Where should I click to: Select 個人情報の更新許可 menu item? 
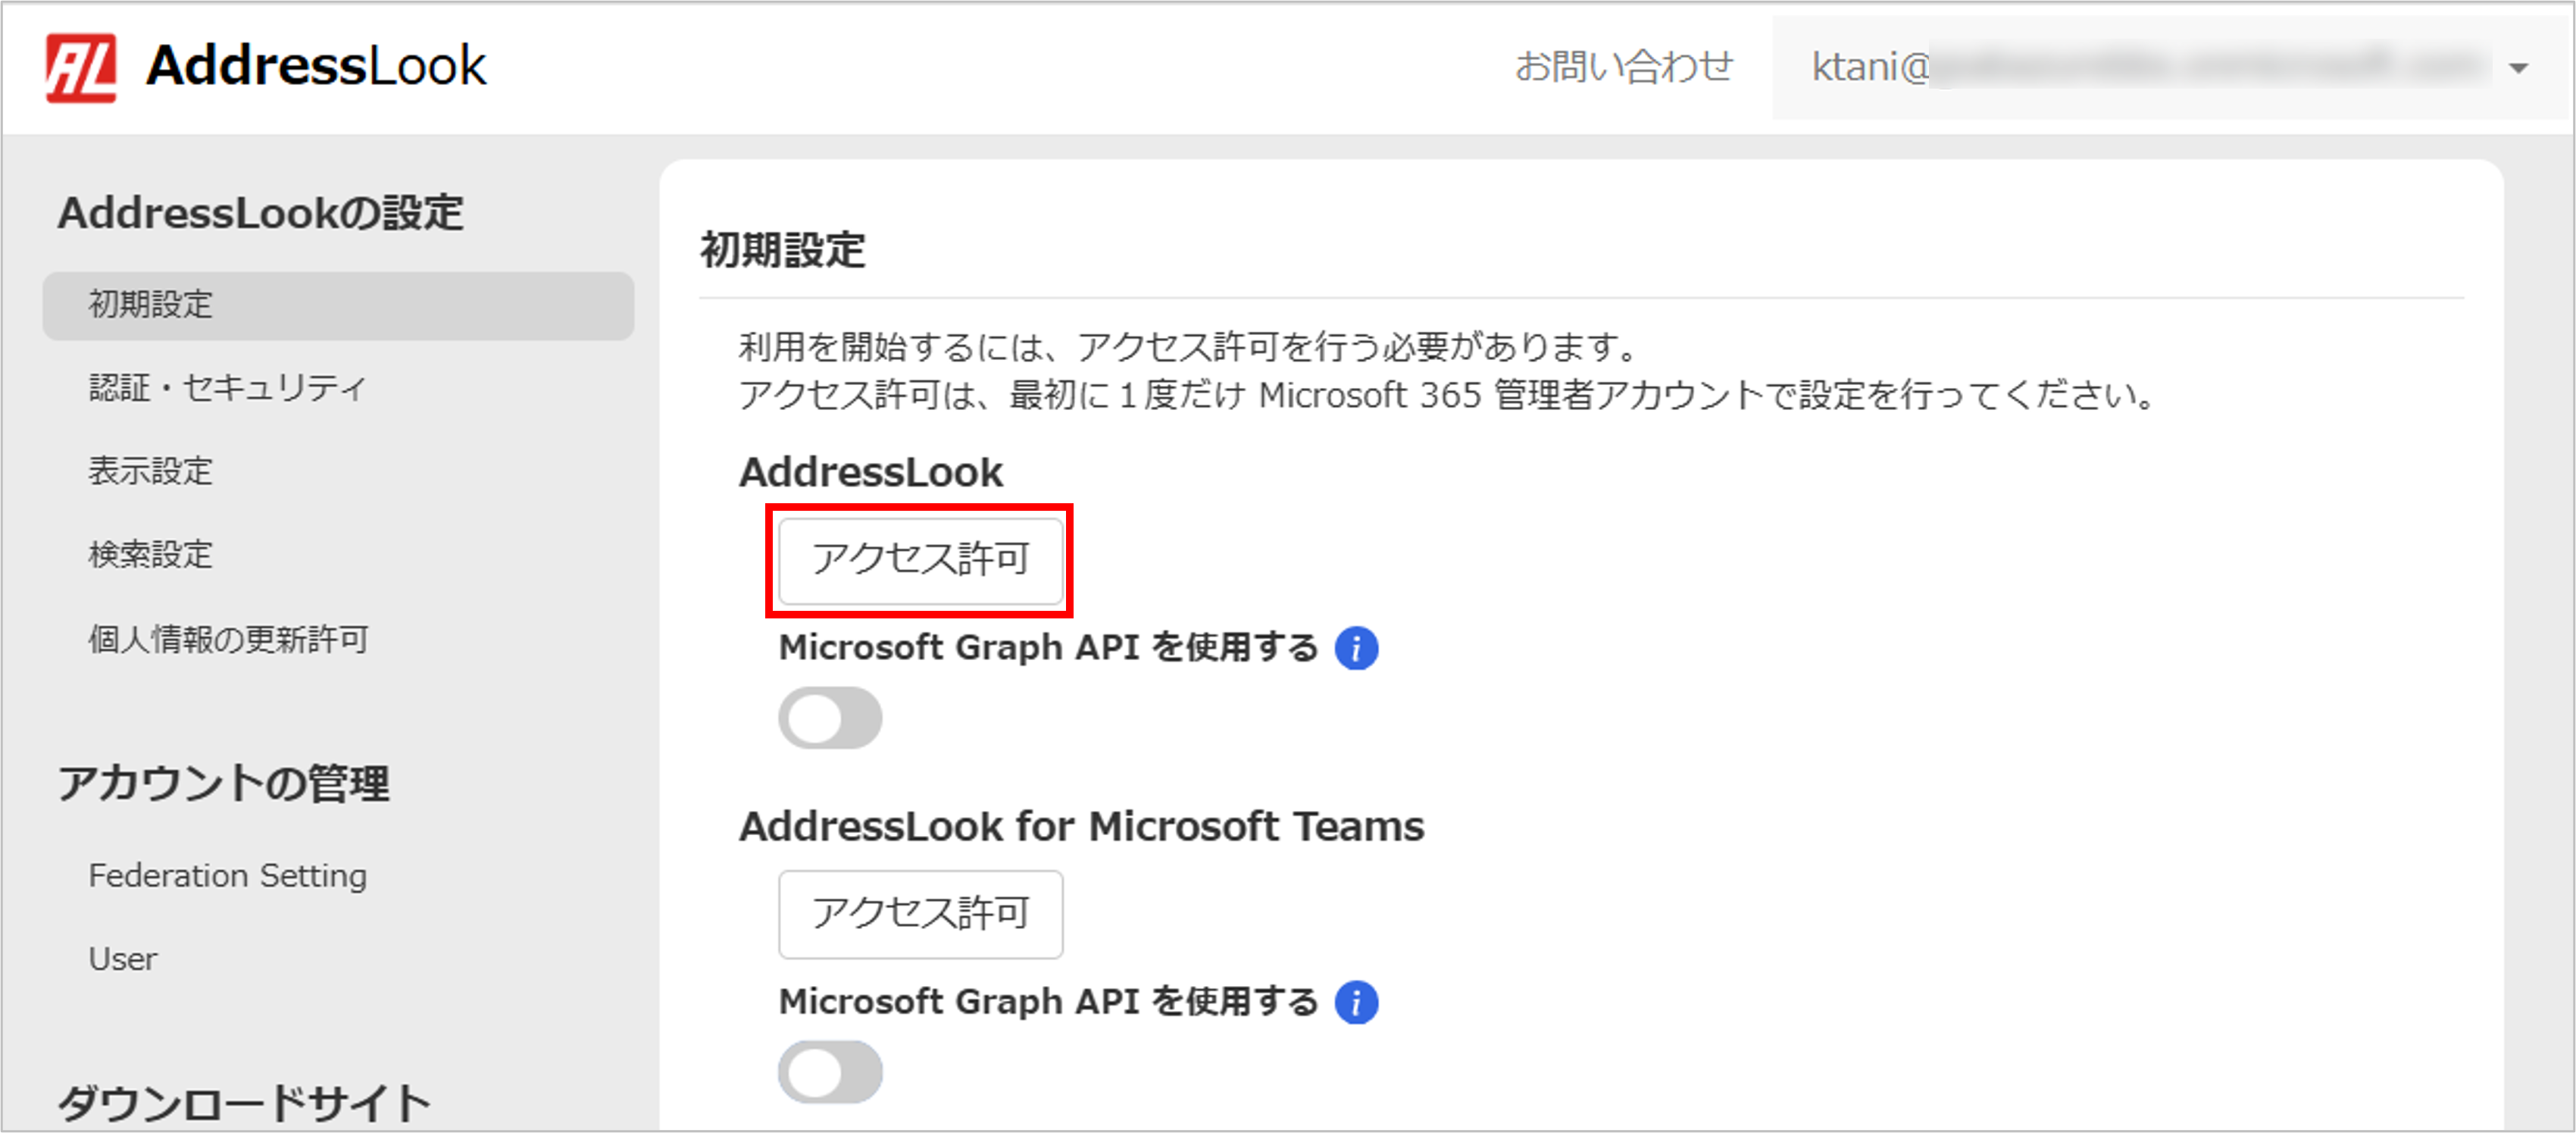228,639
